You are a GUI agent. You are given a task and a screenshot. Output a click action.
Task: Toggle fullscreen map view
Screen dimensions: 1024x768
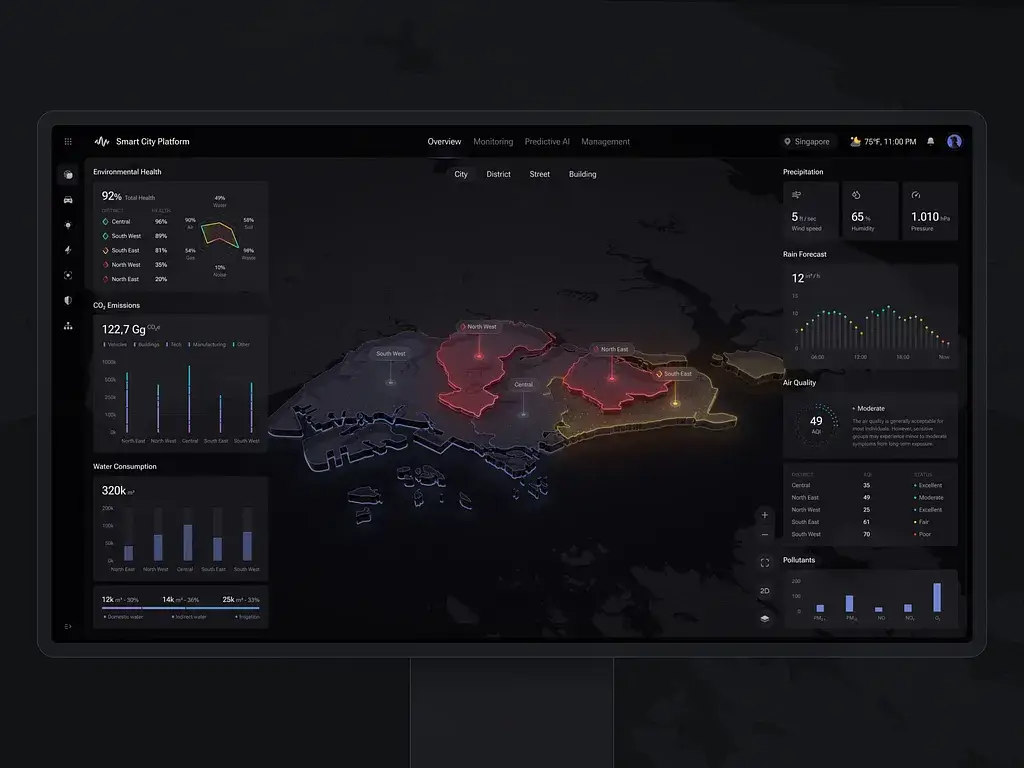click(765, 563)
